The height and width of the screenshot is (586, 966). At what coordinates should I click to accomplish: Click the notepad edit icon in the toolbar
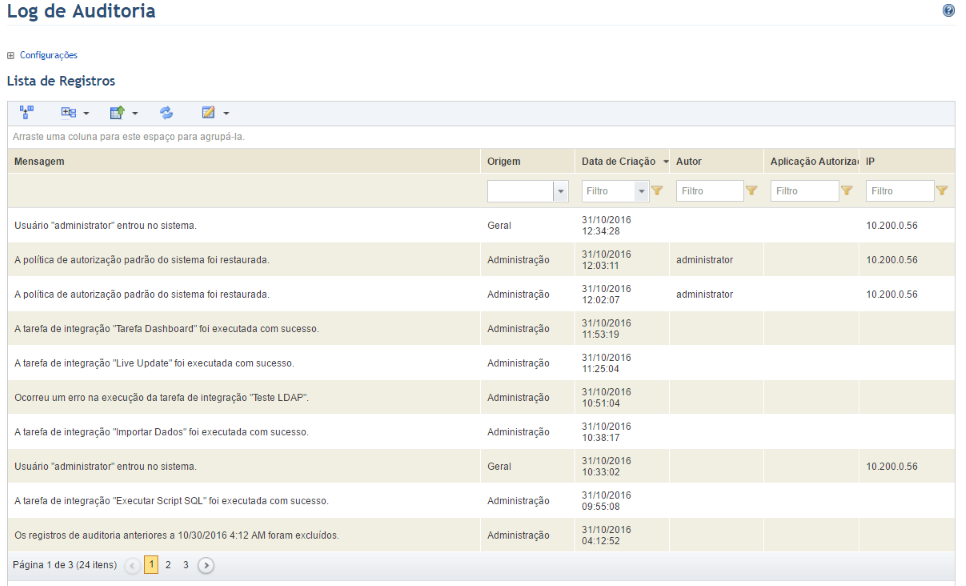(208, 112)
